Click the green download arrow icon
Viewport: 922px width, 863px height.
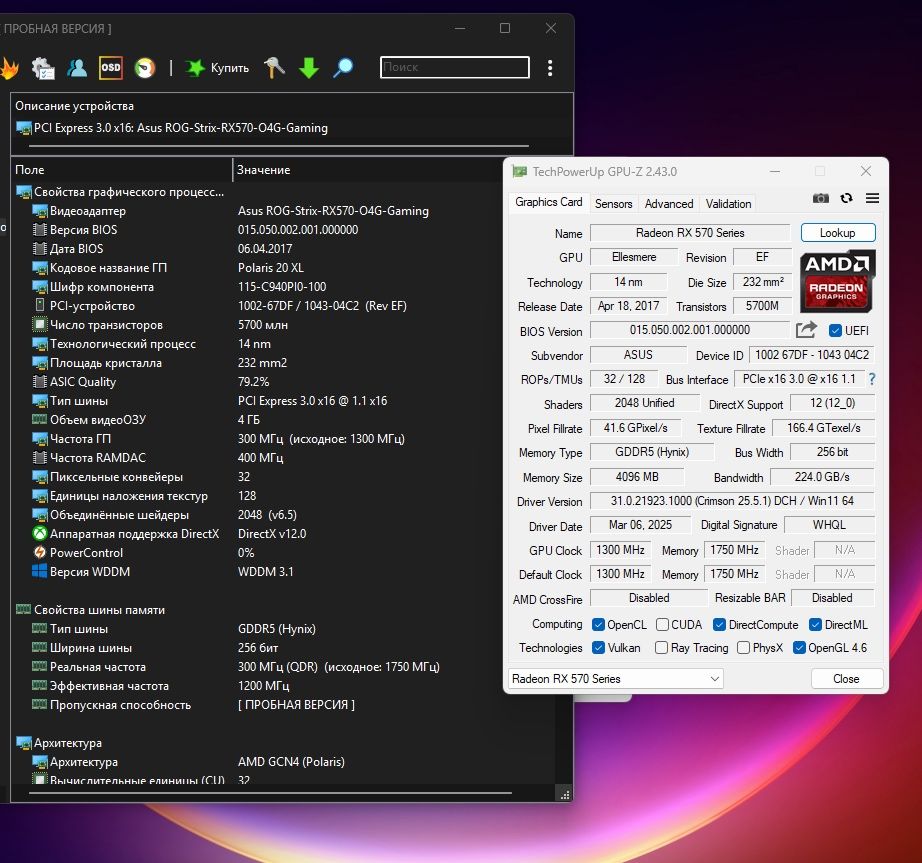point(309,68)
